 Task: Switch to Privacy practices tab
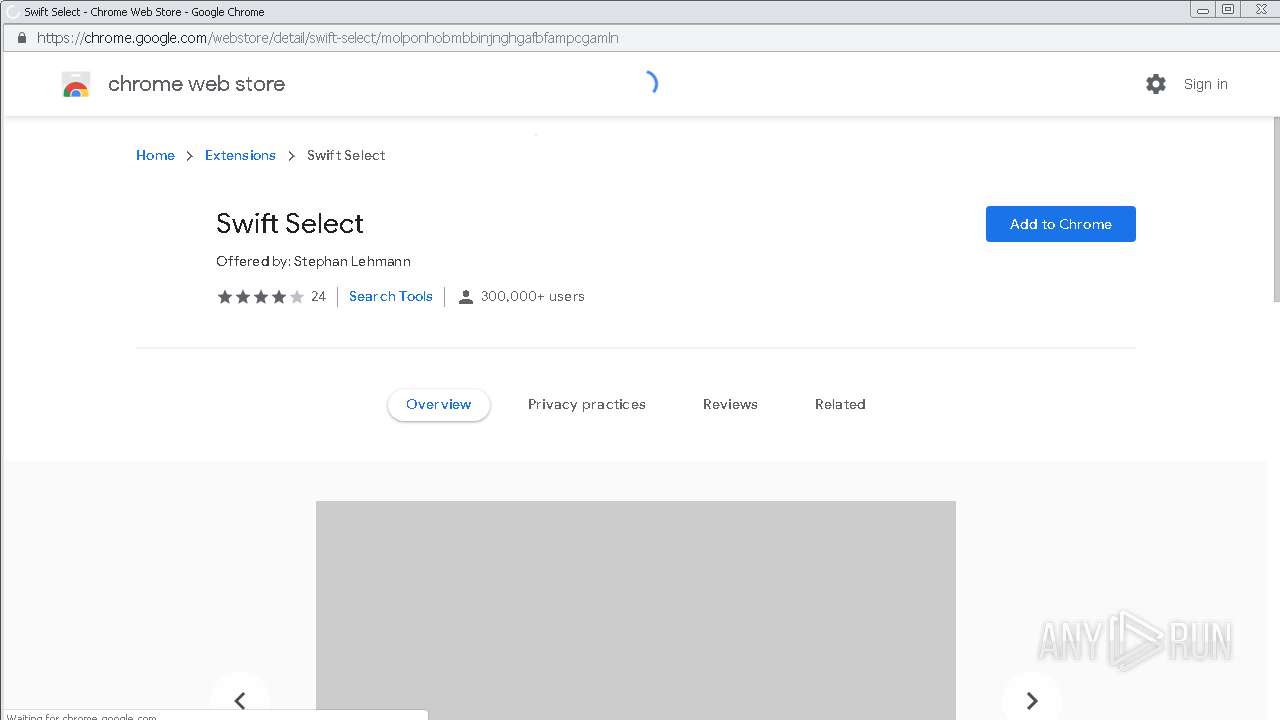(587, 404)
